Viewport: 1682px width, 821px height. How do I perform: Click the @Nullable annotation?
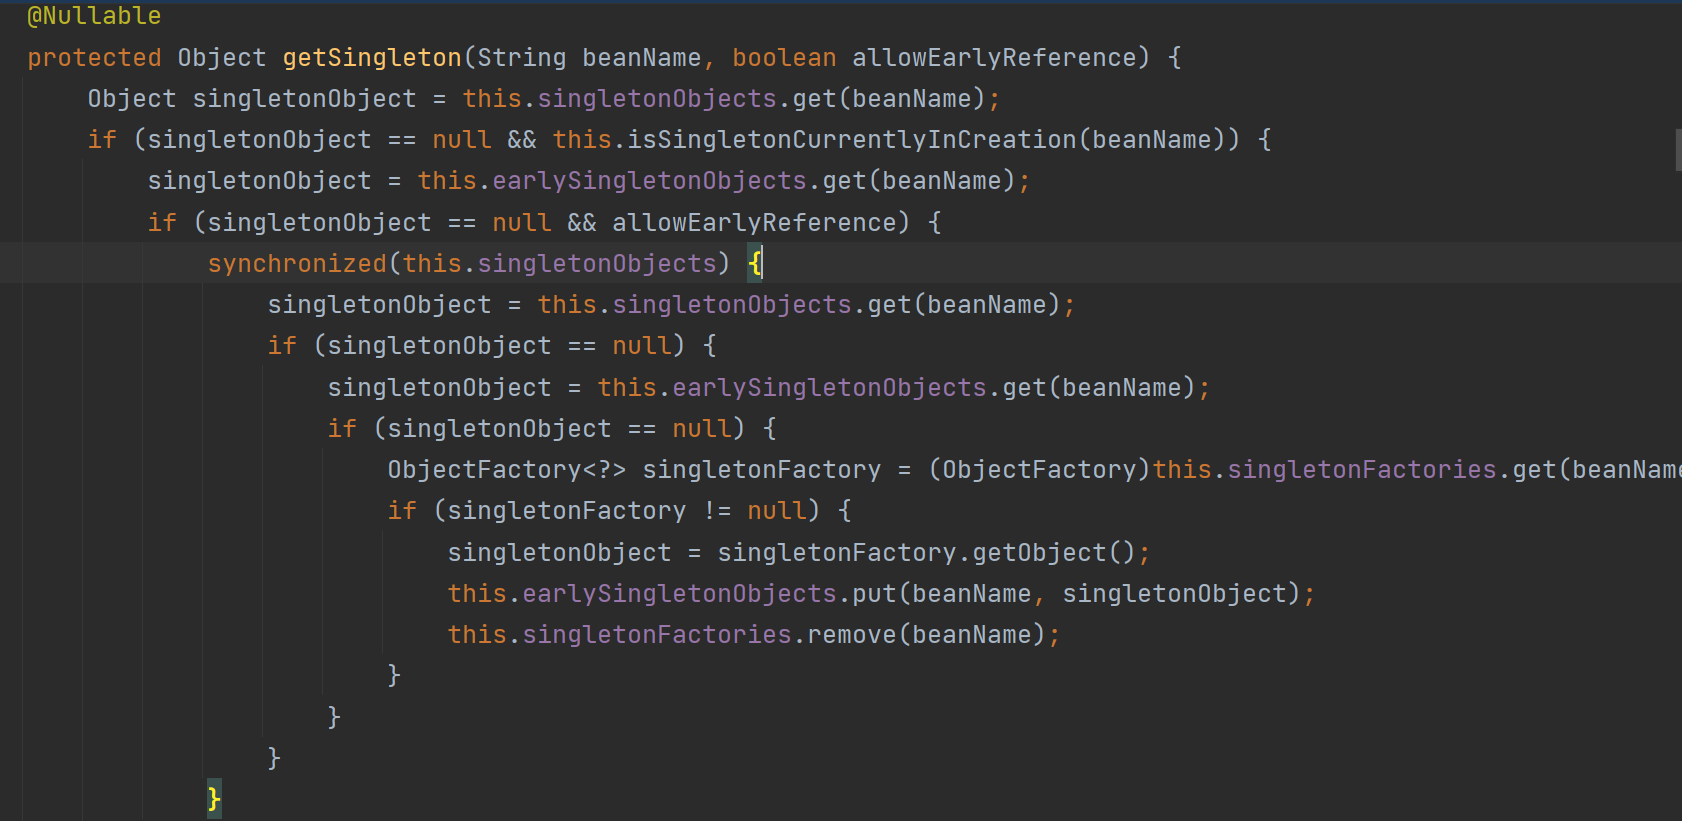tap(94, 16)
